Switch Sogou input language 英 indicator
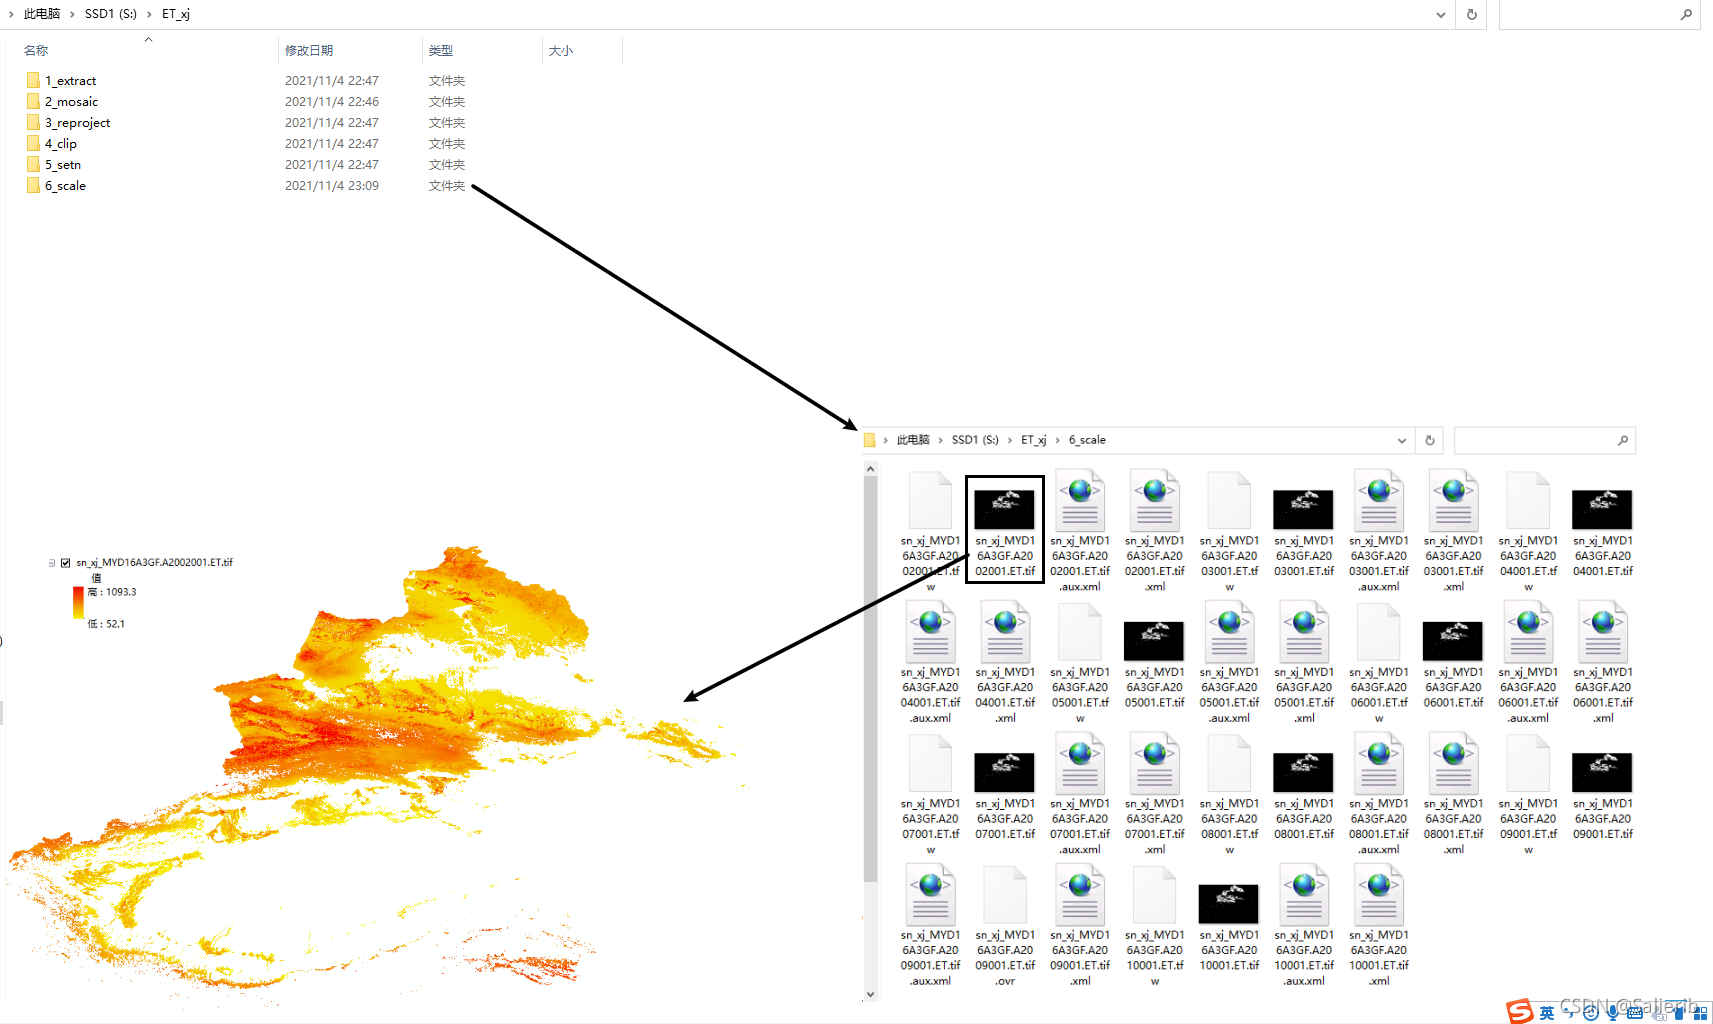Viewport: 1713px width, 1024px height. [x=1547, y=1013]
